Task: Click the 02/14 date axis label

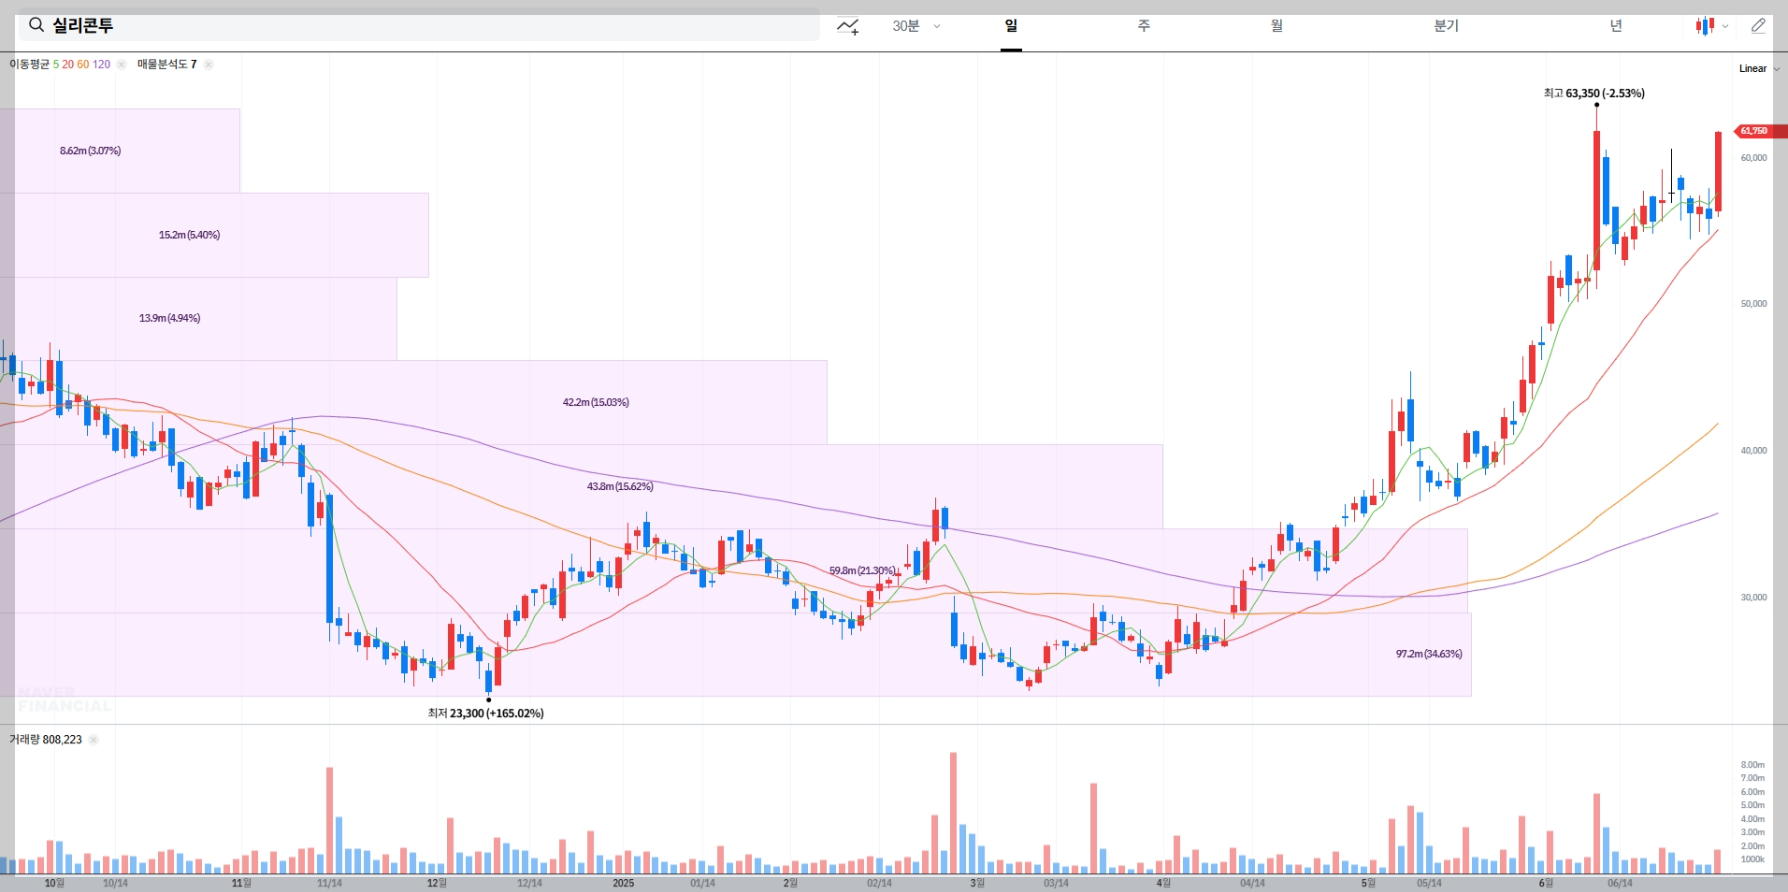Action: coord(879,883)
